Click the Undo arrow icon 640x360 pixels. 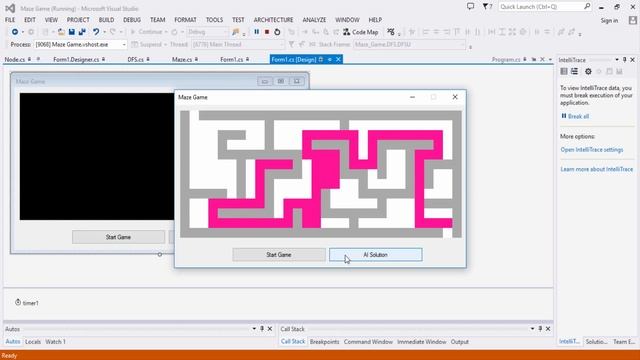96,32
